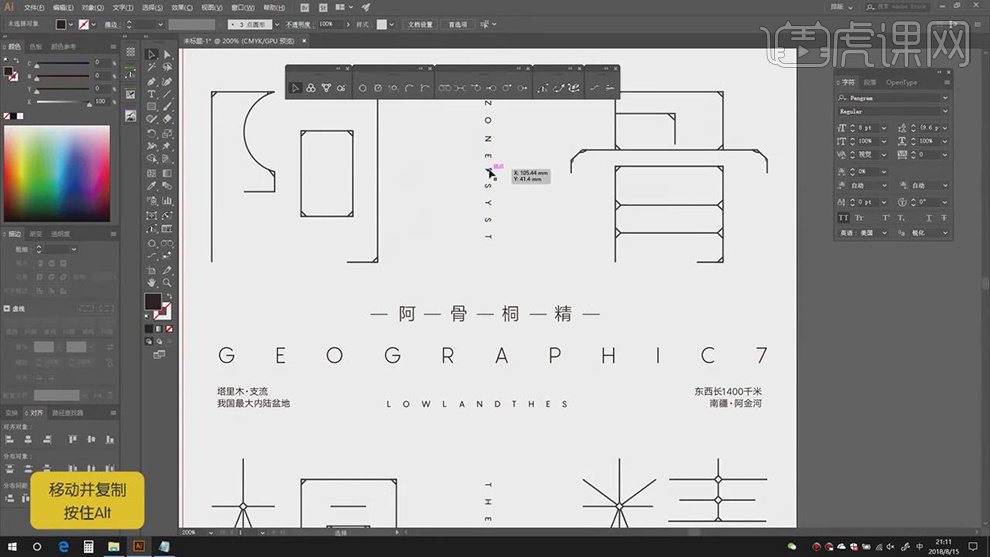Open the font family Pangram dropdown

945,99
